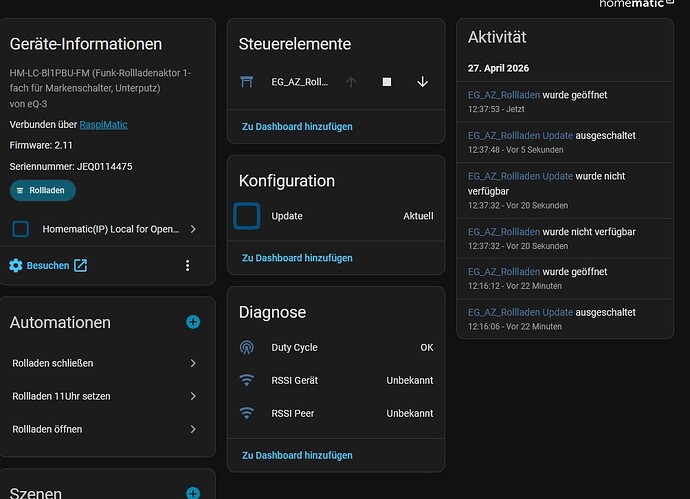Add a new scene with plus icon
The height and width of the screenshot is (499, 690).
tap(193, 493)
